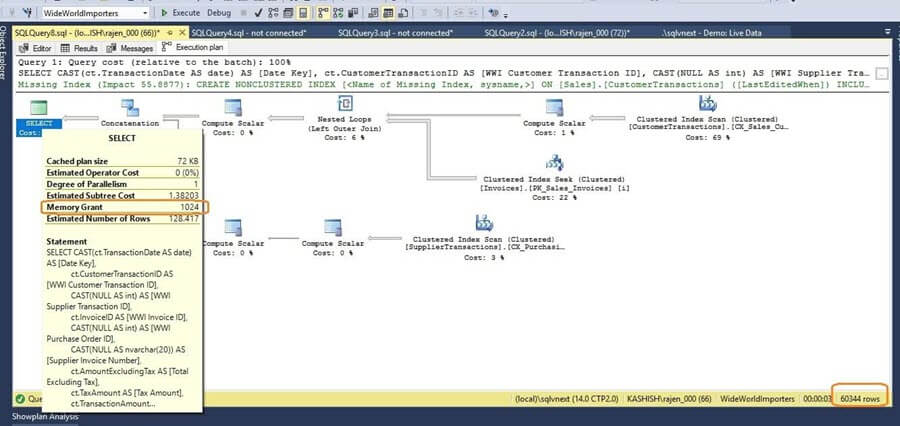Image resolution: width=900 pixels, height=426 pixels.
Task: Click '60344 rows' in status bar
Action: point(859,398)
